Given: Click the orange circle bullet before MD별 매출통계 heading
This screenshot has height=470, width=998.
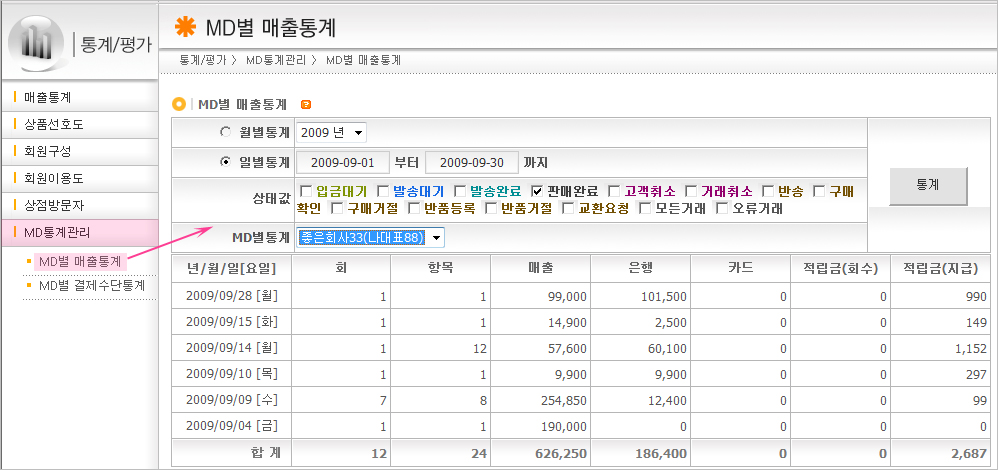Looking at the screenshot, I should tap(179, 104).
